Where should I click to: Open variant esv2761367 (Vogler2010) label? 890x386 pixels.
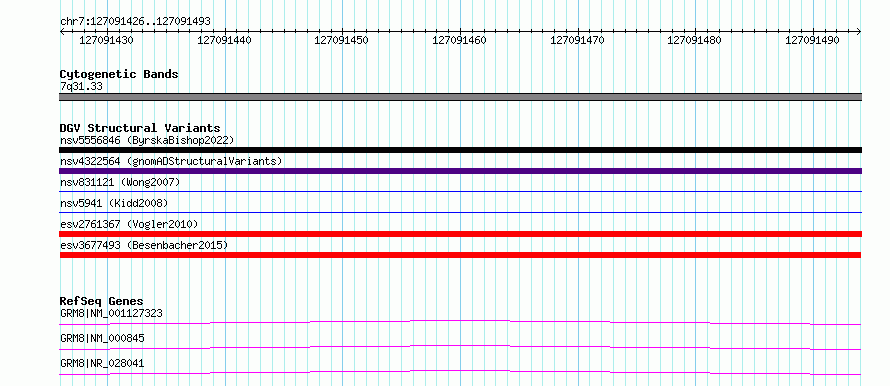click(129, 224)
